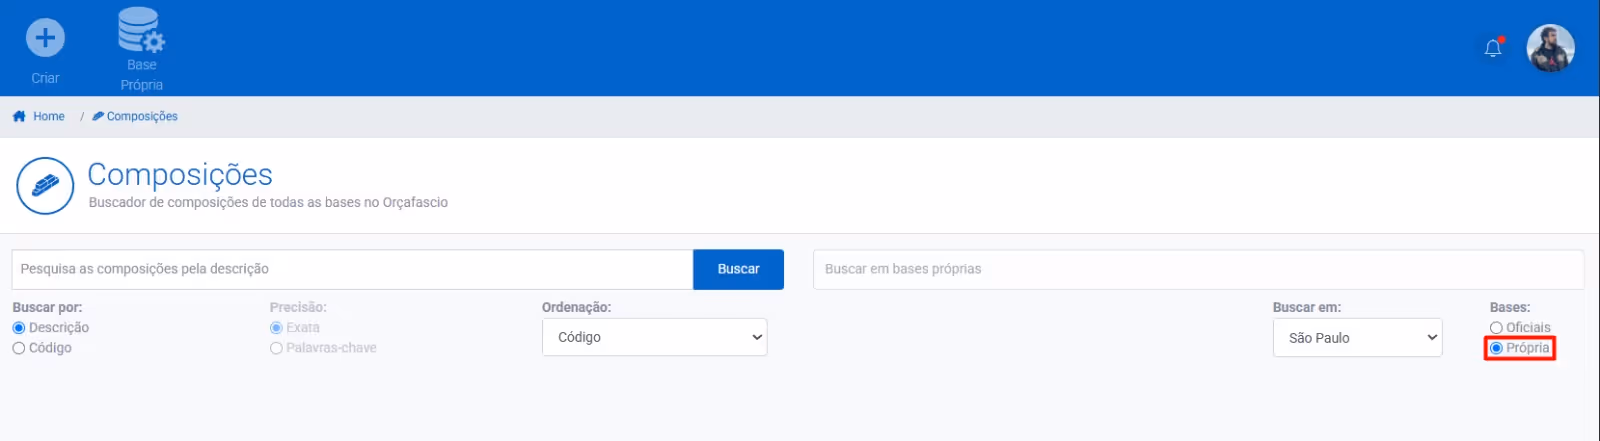This screenshot has height=441, width=1600.
Task: Focus the Buscar em bases próprias field
Action: point(1198,269)
